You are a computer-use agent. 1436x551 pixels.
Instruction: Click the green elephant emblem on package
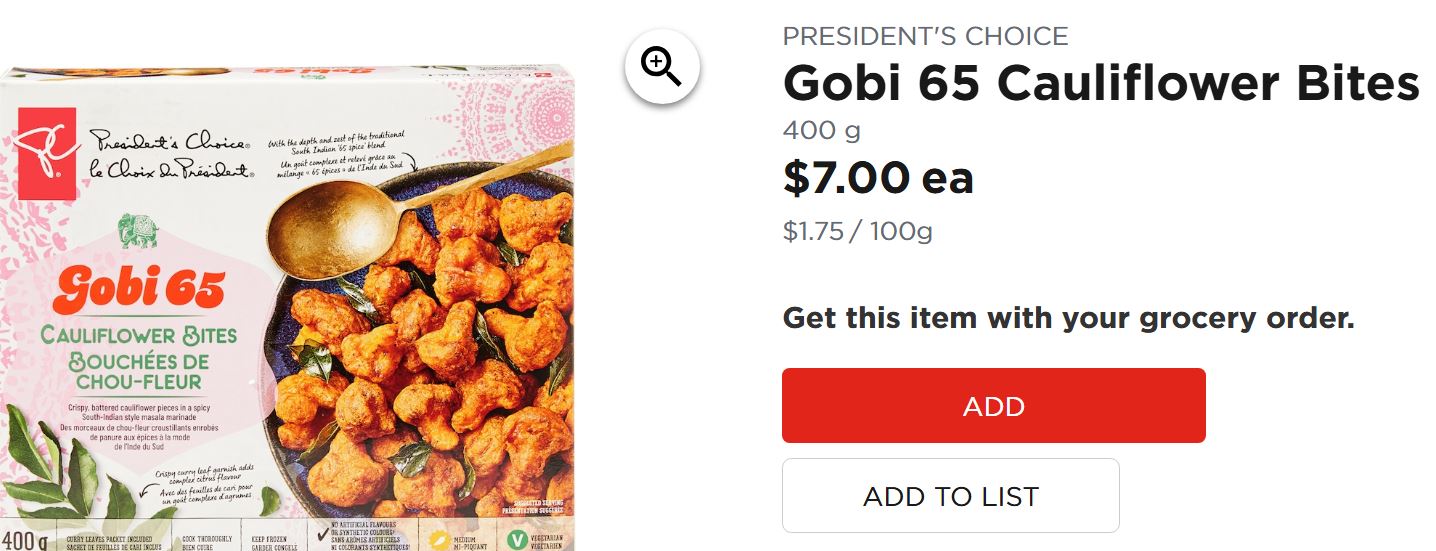tap(138, 231)
